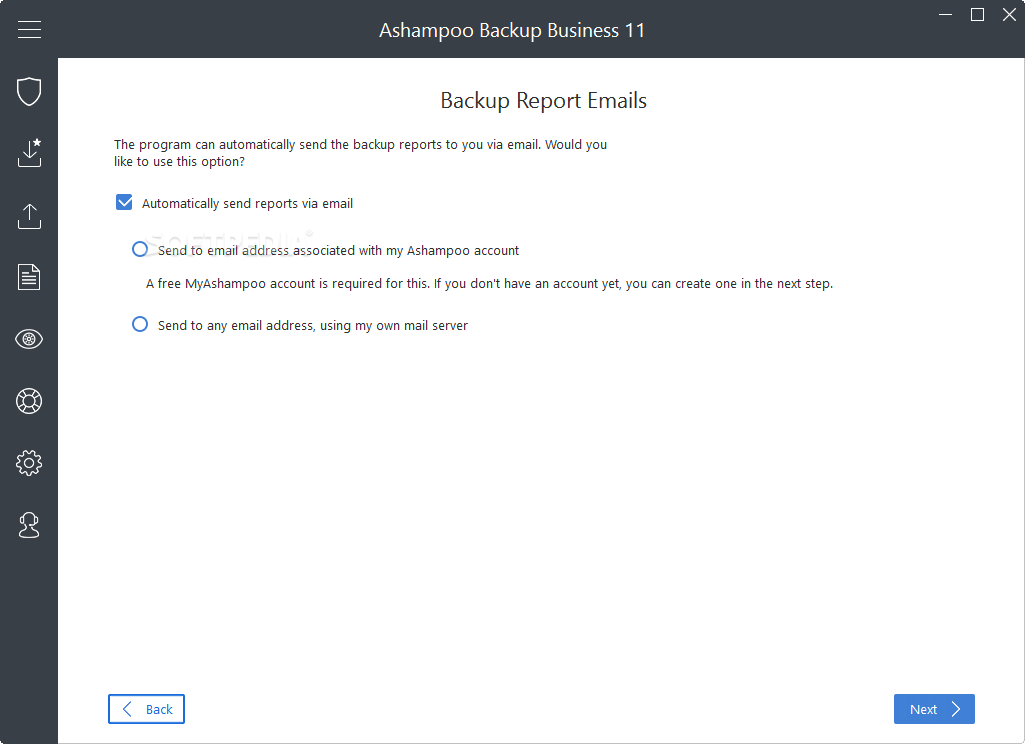This screenshot has height=744, width=1025.
Task: Click the Ashampoo Backup Business 11 title
Action: (x=512, y=30)
